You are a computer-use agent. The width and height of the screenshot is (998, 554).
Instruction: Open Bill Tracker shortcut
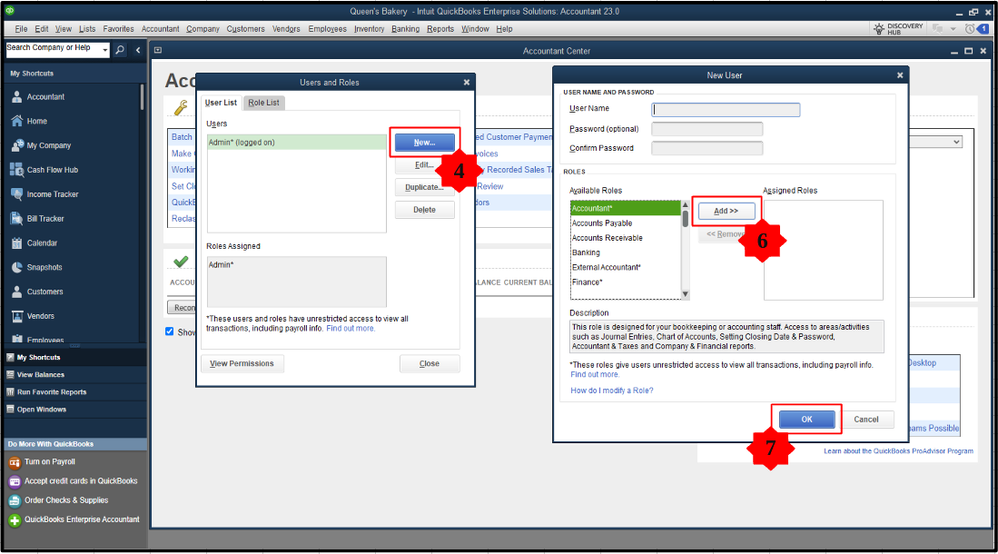click(x=45, y=218)
